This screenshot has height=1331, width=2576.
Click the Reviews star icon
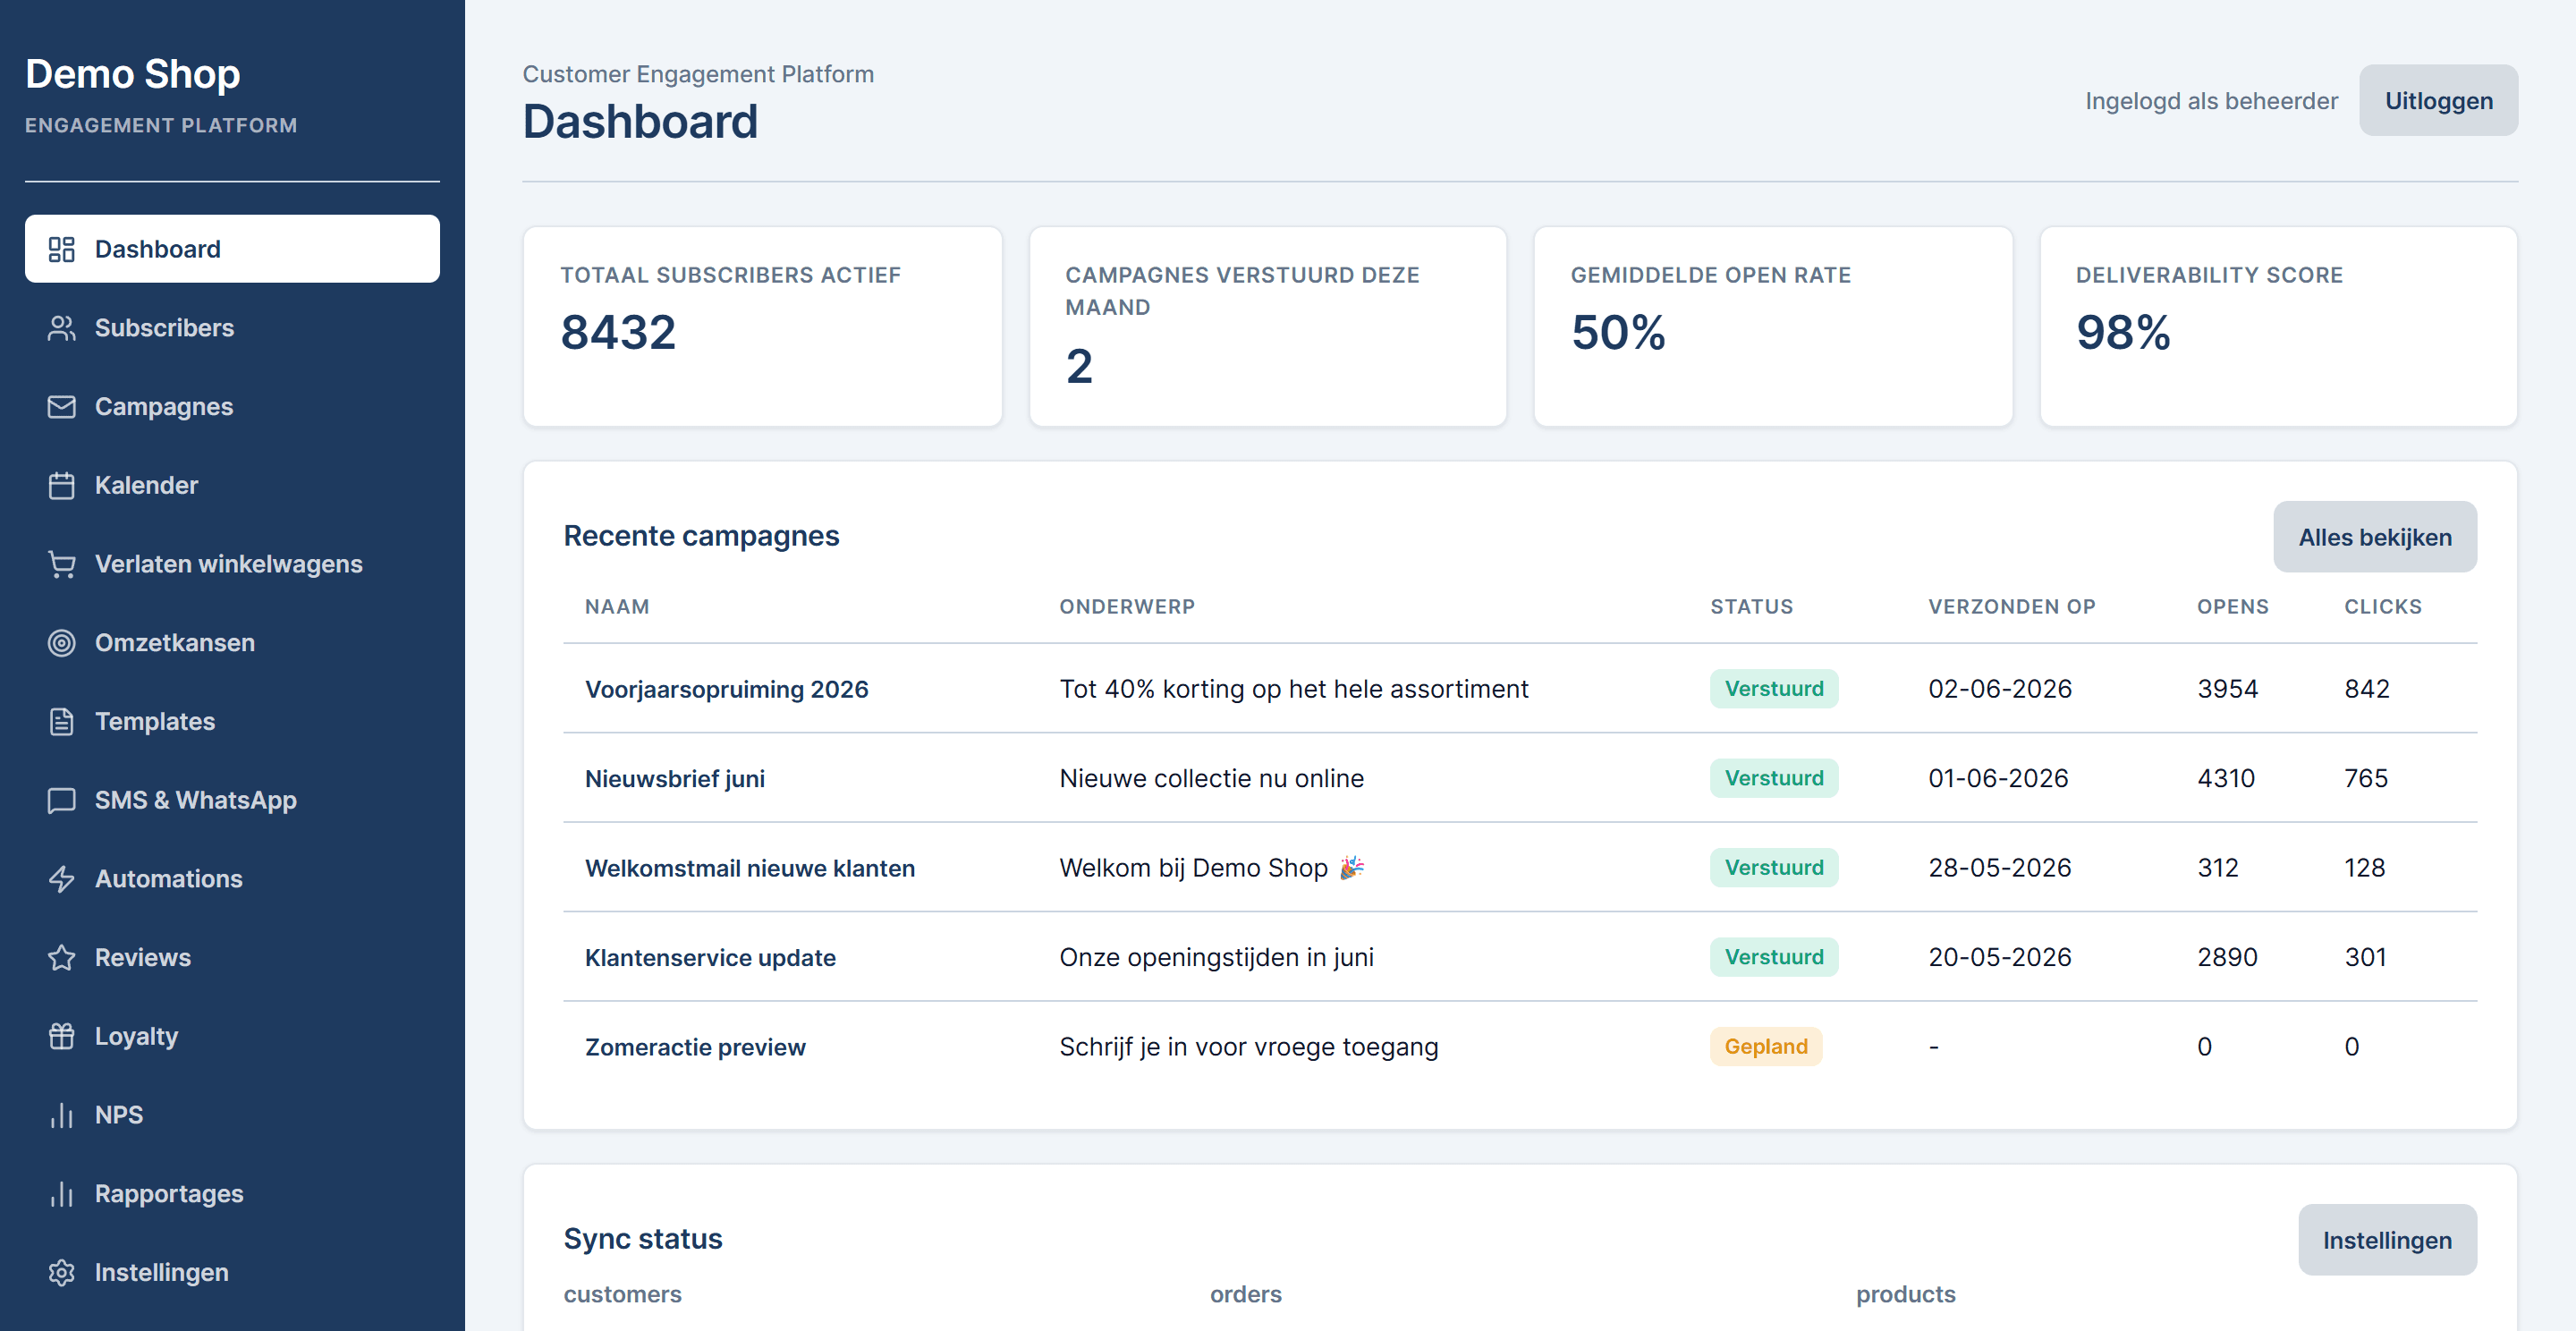(x=62, y=958)
